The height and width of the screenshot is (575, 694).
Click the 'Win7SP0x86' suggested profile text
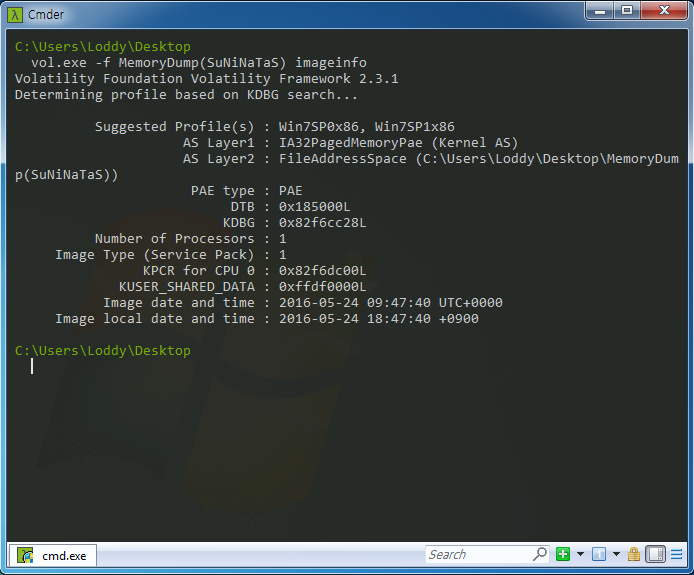pos(319,127)
